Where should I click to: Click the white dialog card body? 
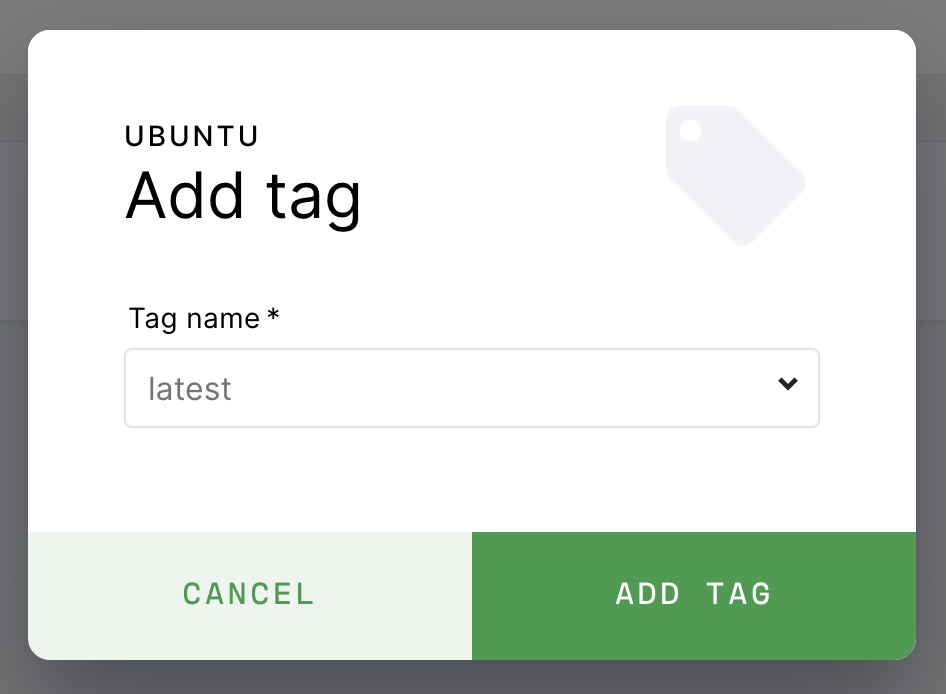click(472, 480)
